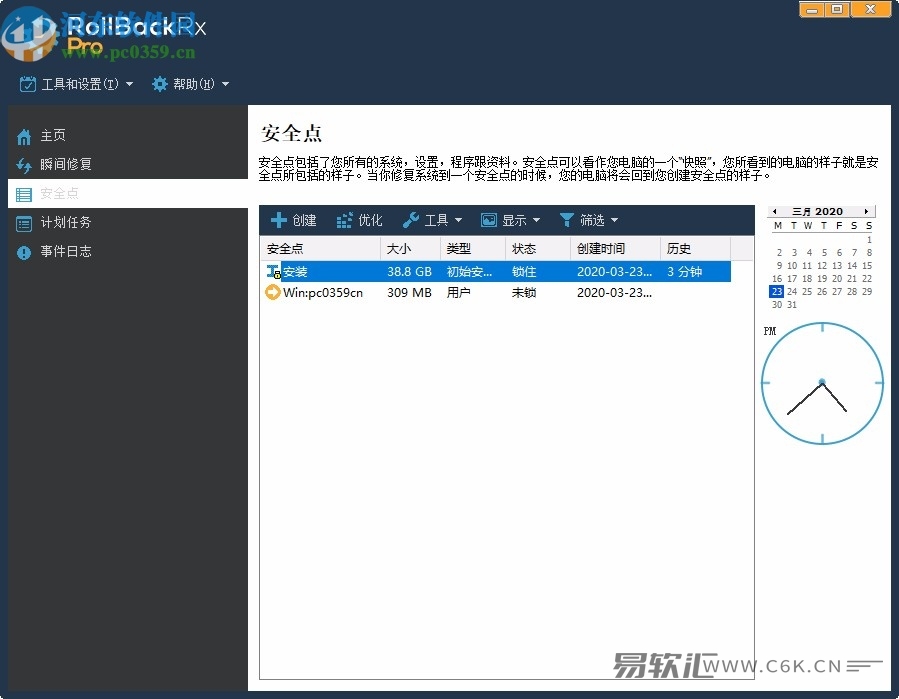Close the RollBack Rx window
The width and height of the screenshot is (899, 699).
(x=870, y=9)
